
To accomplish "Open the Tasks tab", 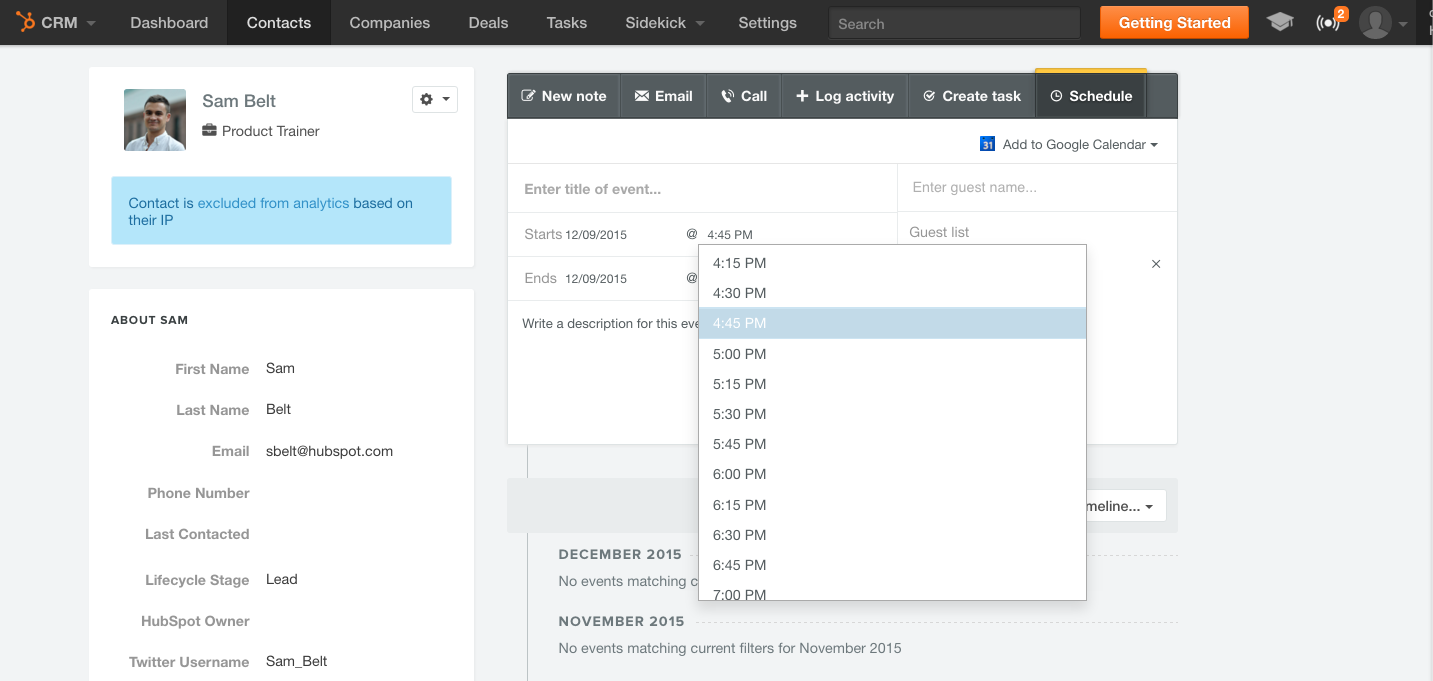I will pos(567,22).
